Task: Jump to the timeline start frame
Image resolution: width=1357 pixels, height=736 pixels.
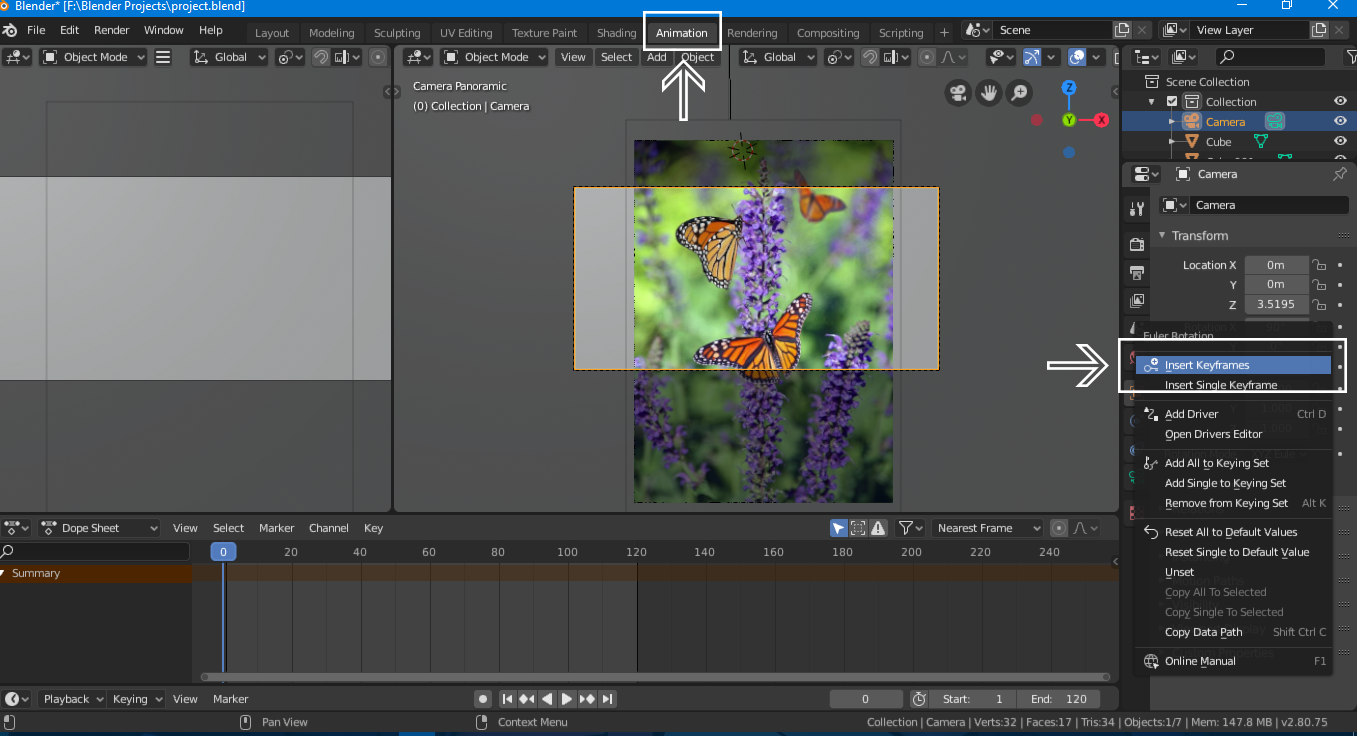Action: tap(507, 699)
